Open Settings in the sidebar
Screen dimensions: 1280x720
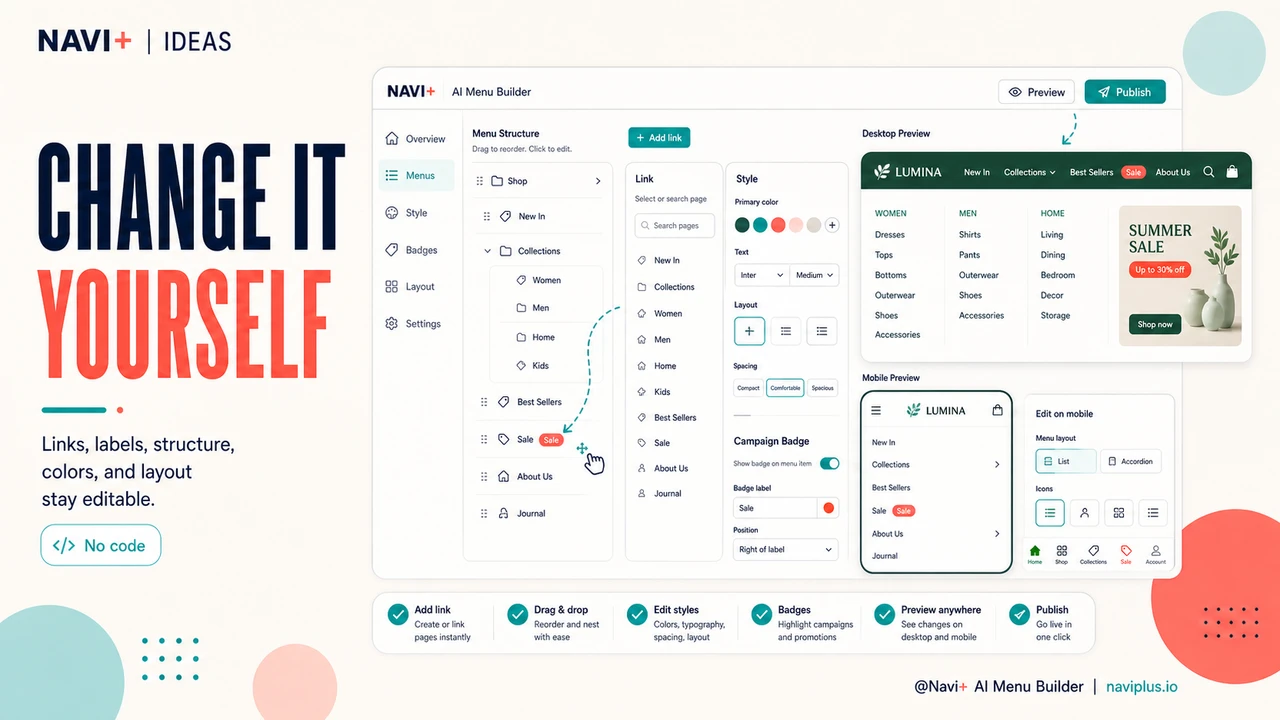(416, 324)
